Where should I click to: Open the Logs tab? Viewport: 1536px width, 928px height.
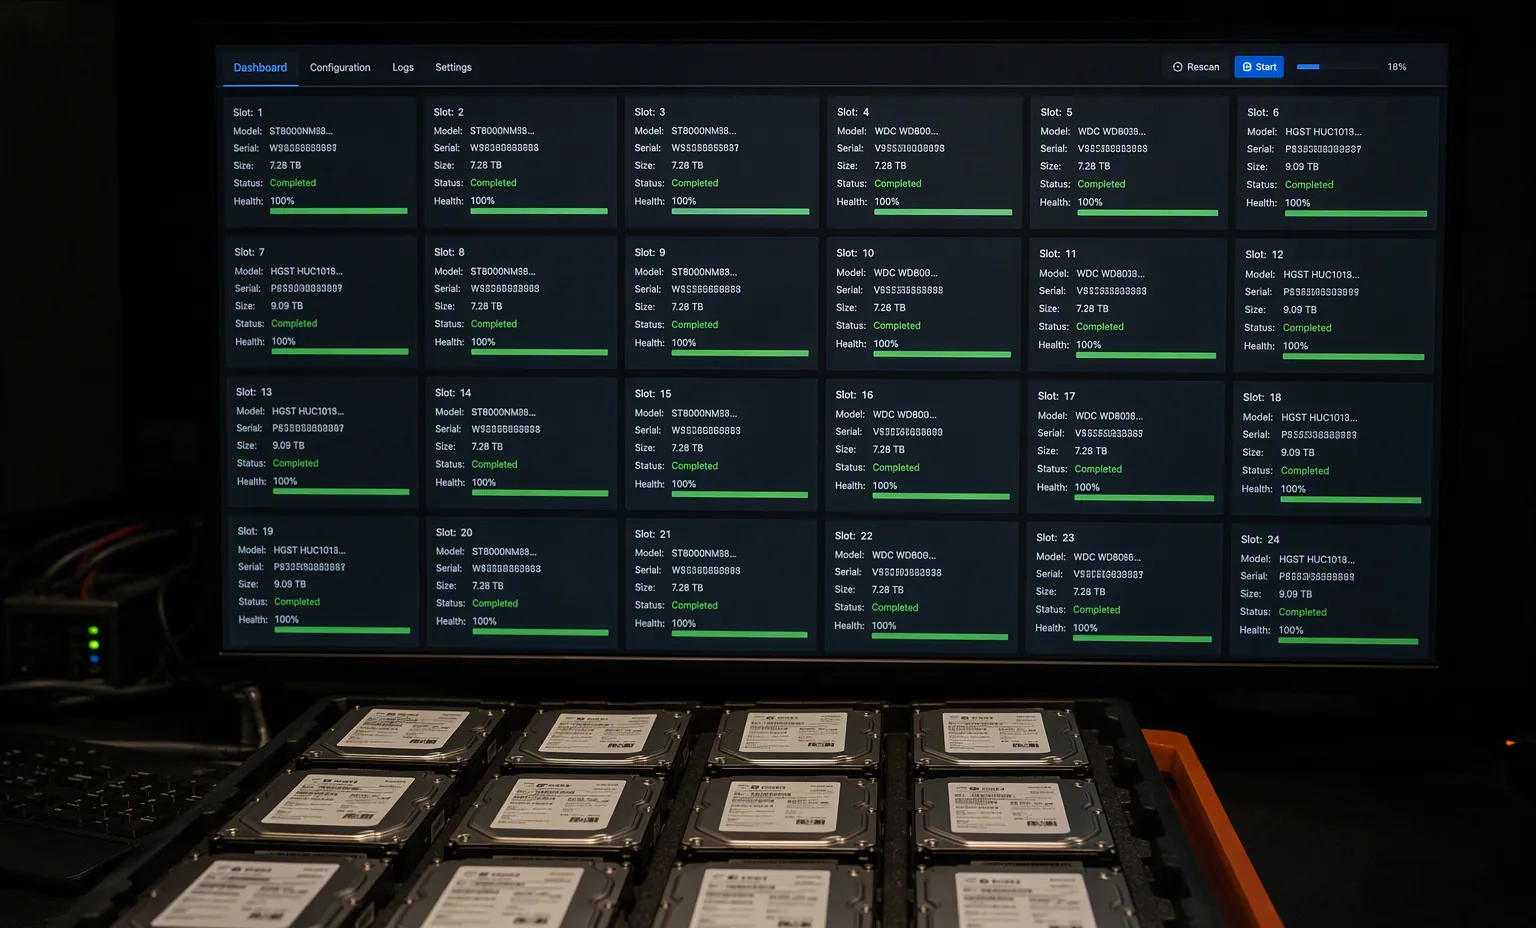[403, 68]
